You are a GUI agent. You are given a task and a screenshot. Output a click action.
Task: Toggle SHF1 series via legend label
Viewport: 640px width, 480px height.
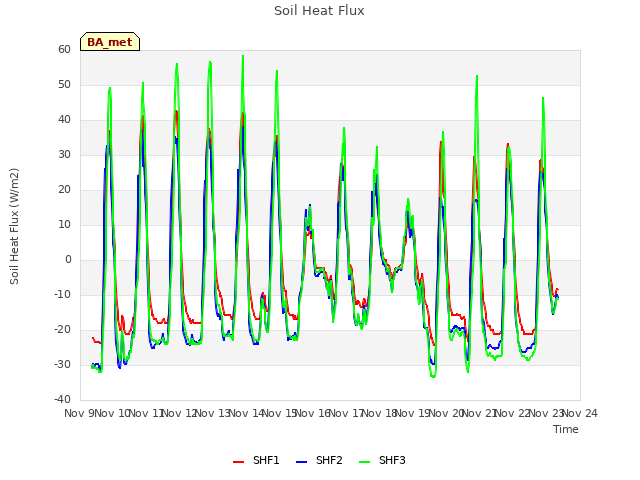click(266, 460)
